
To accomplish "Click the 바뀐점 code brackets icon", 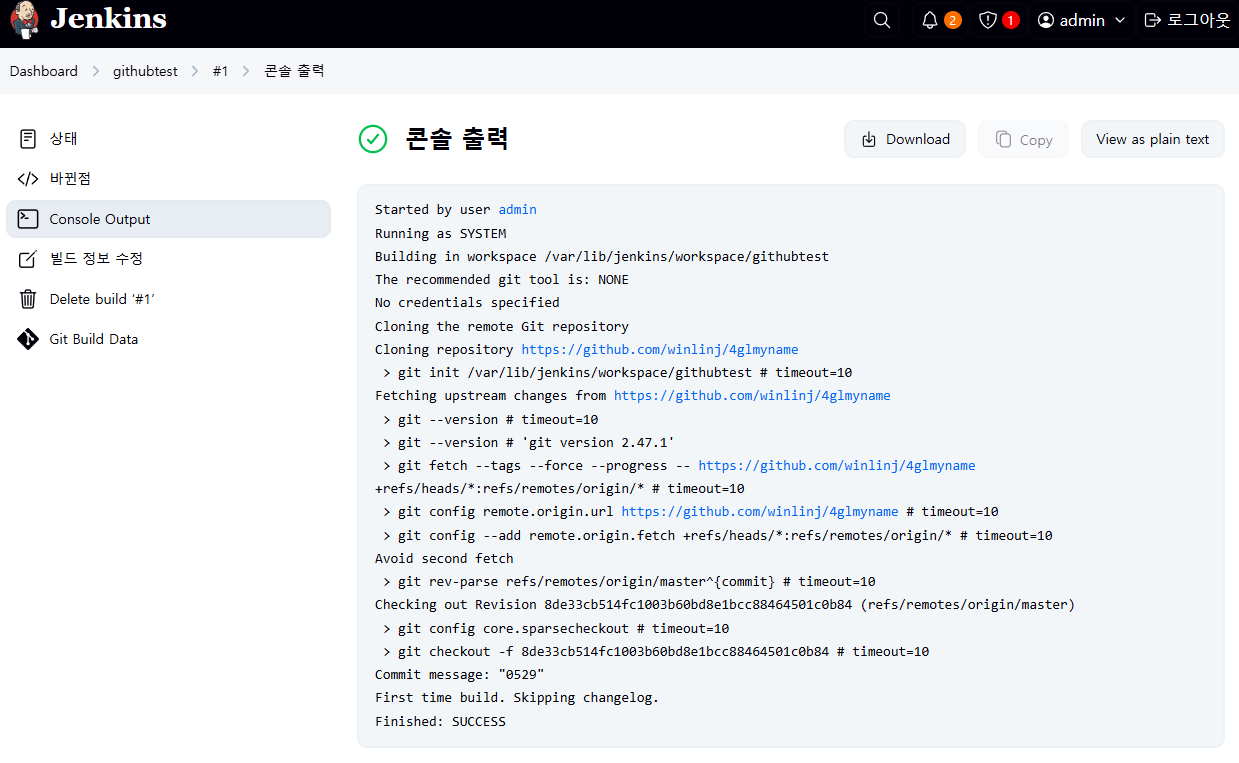I will point(28,179).
